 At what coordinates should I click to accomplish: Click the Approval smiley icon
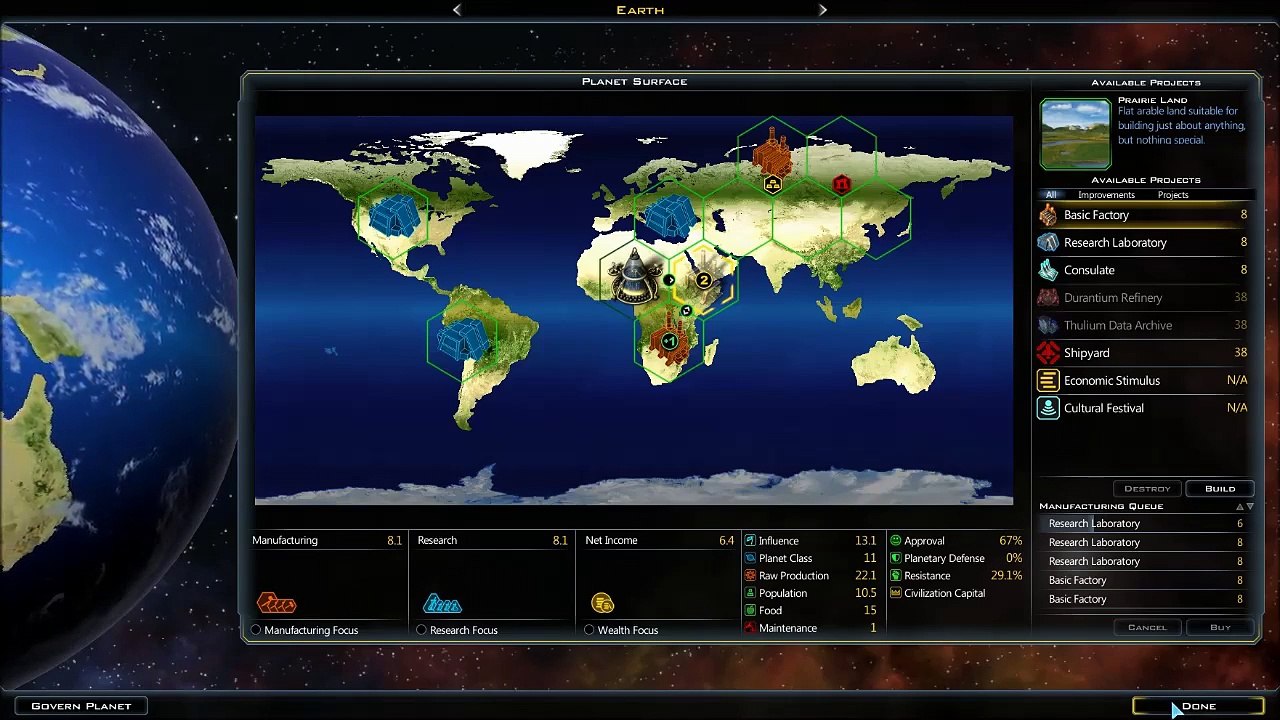click(x=896, y=541)
